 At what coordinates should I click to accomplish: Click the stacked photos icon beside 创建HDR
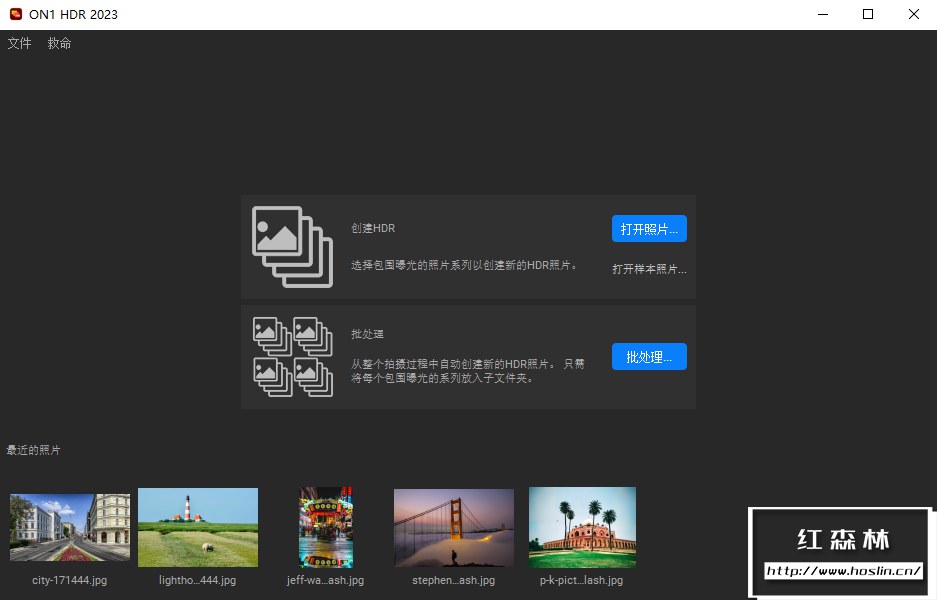(x=291, y=247)
